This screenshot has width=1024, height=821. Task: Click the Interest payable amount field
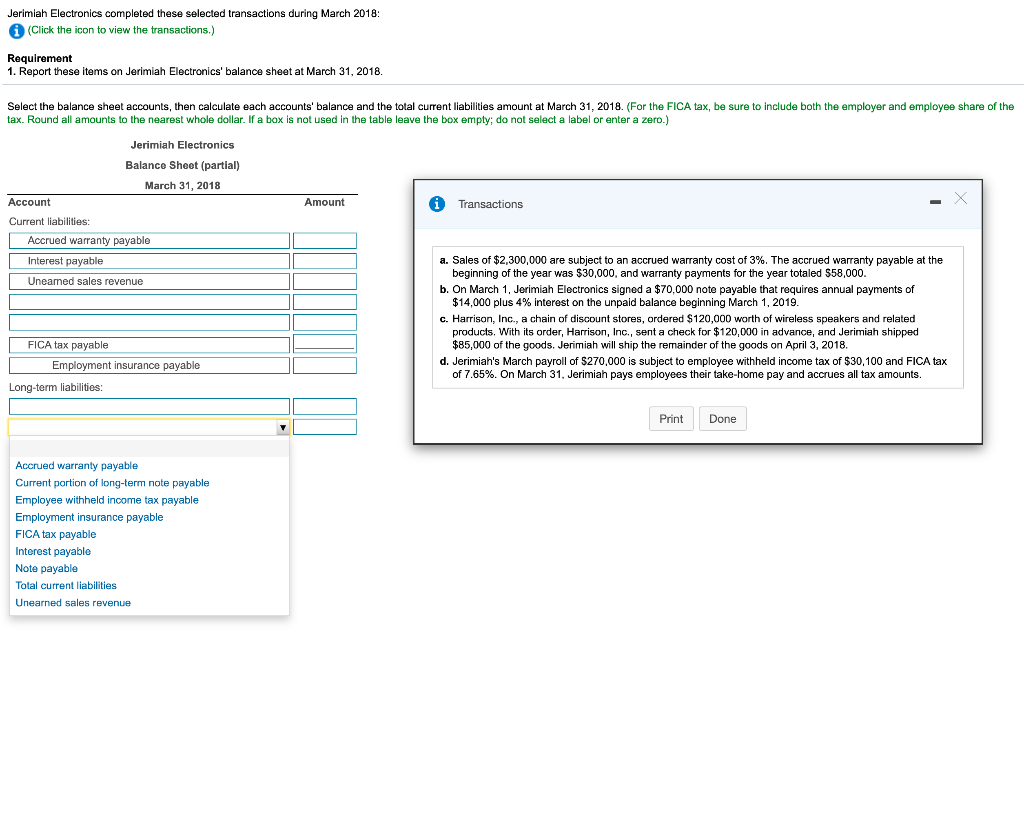(325, 261)
